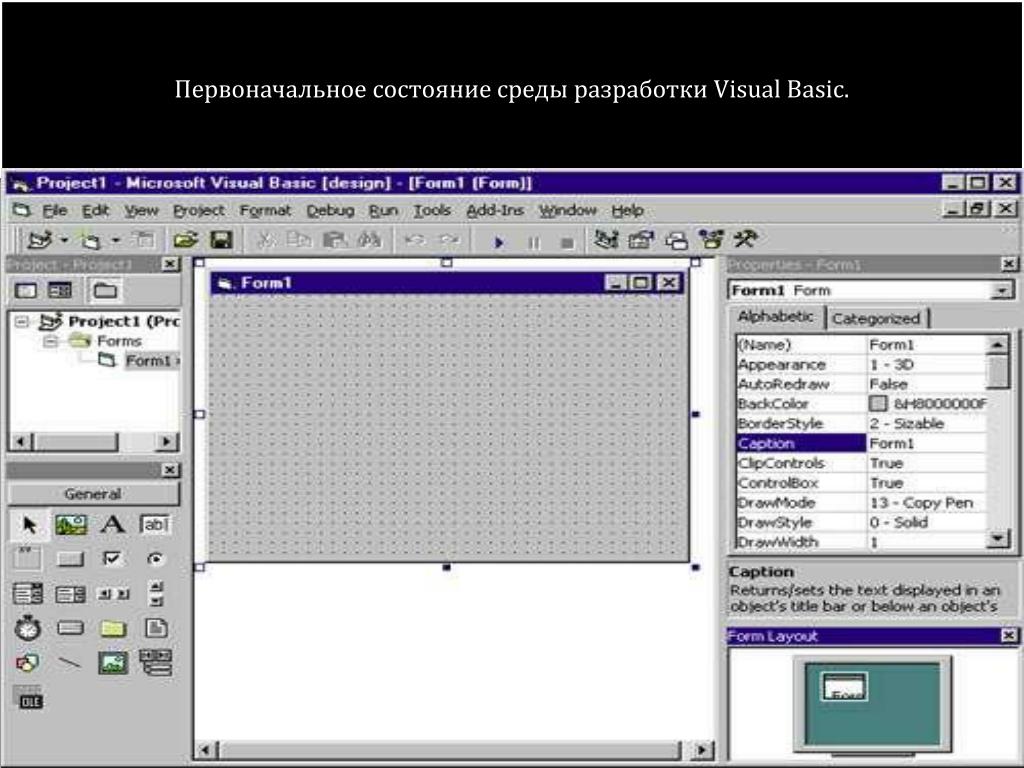This screenshot has width=1024, height=768.
Task: Open Form Layout Window toolbar icon
Action: 676,241
